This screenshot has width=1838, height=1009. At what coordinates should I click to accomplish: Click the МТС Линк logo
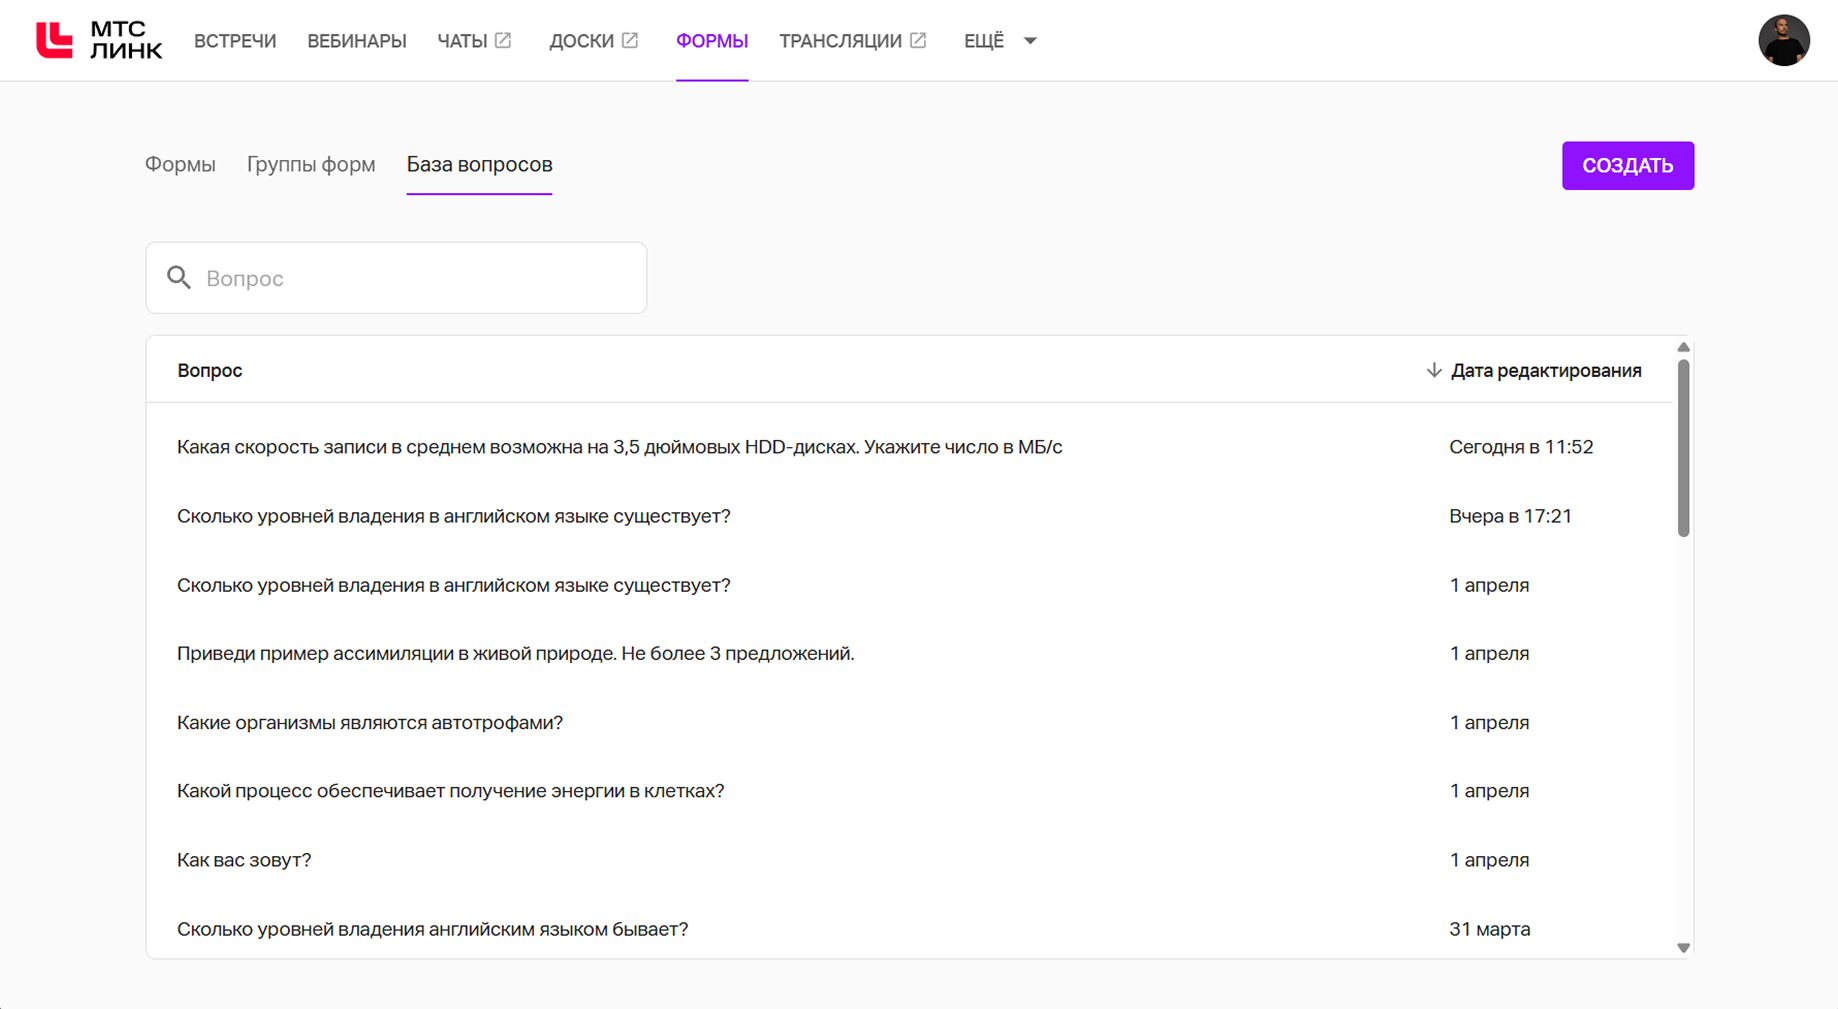coord(99,40)
